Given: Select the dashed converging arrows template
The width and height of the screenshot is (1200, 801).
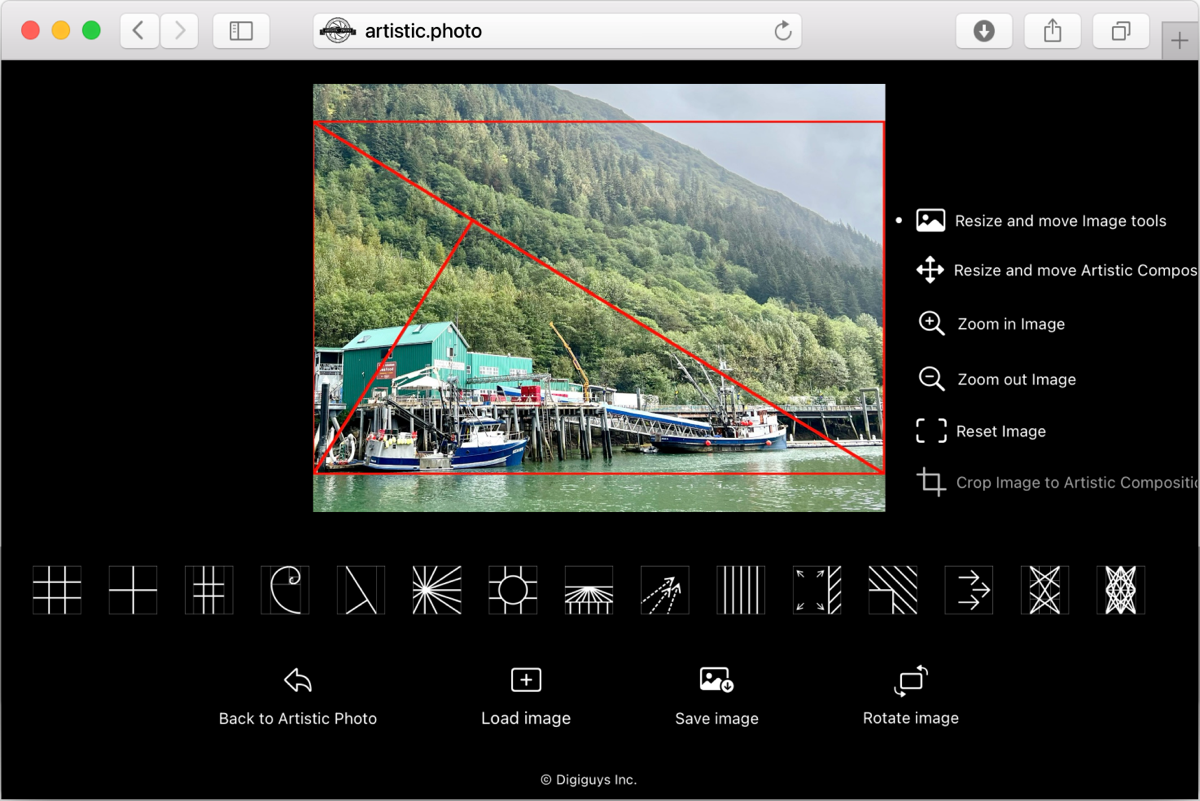Looking at the screenshot, I should pos(665,590).
